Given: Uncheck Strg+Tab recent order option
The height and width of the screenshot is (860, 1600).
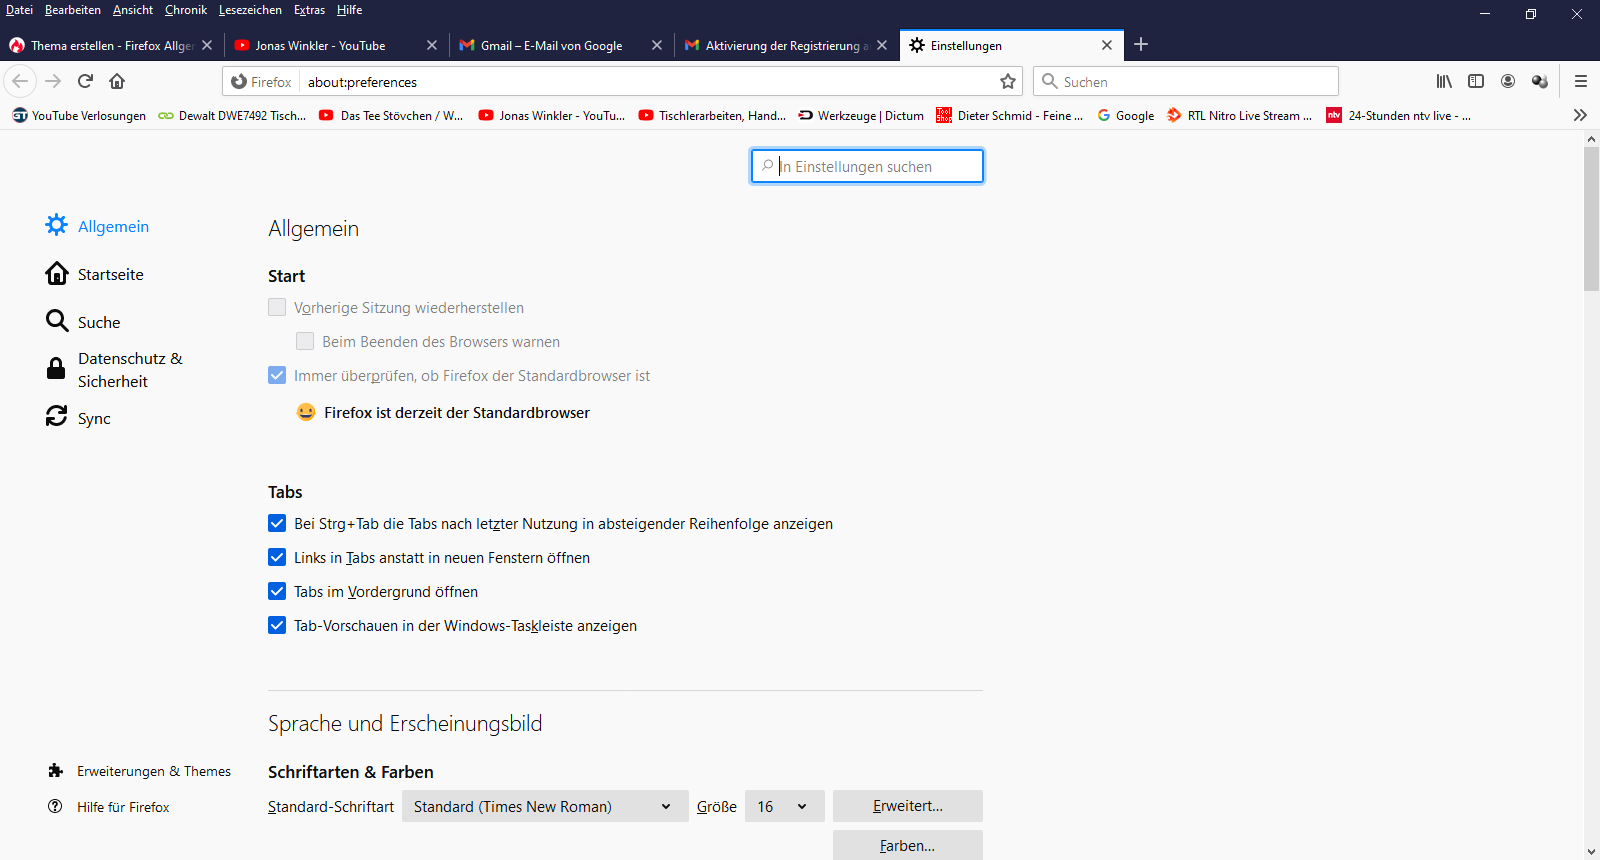Looking at the screenshot, I should (x=277, y=523).
